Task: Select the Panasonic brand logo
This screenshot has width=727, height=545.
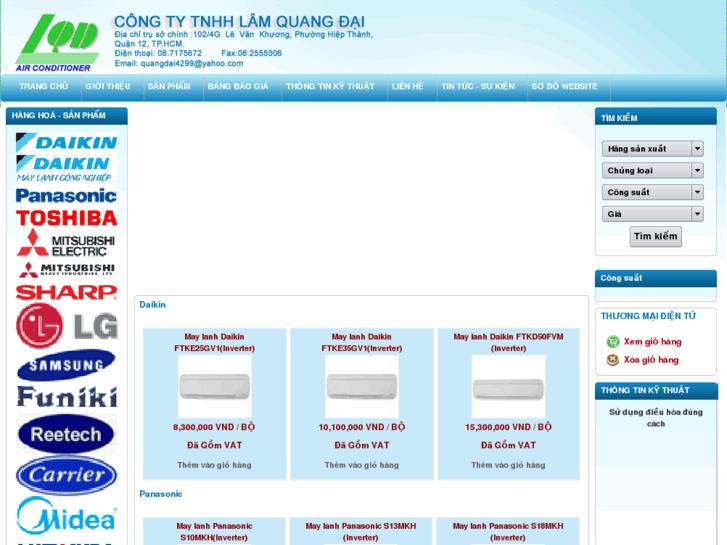Action: click(x=66, y=196)
